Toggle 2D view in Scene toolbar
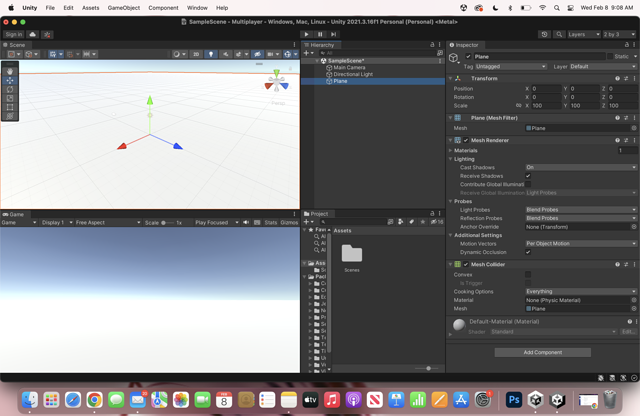 coord(196,54)
